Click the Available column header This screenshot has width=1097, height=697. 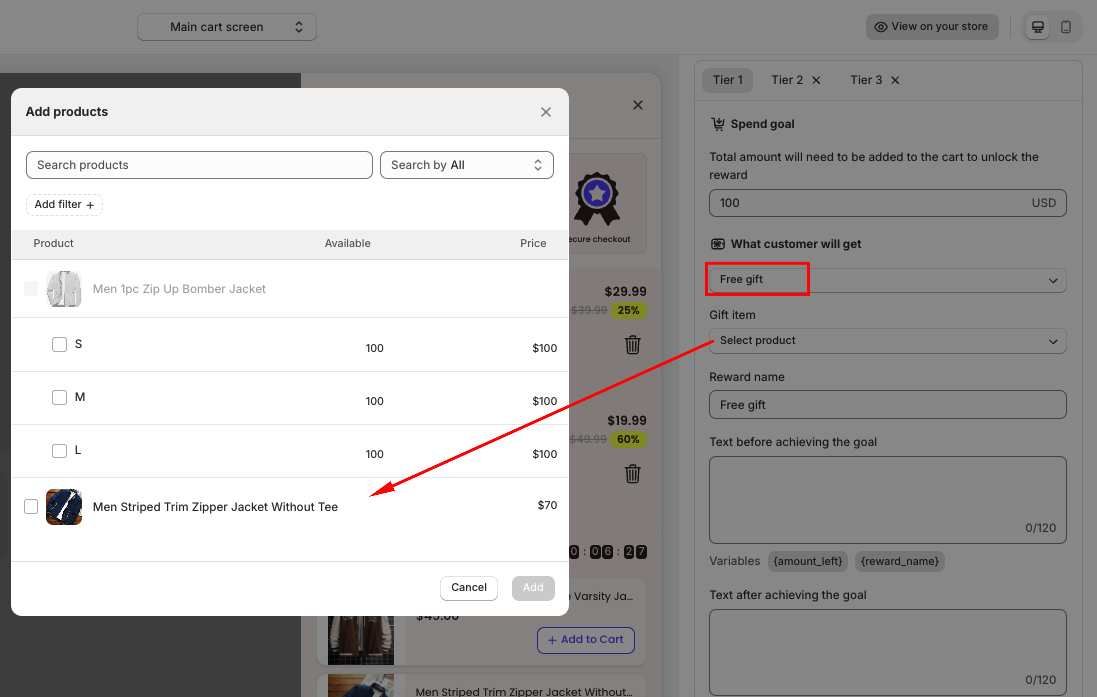[348, 244]
